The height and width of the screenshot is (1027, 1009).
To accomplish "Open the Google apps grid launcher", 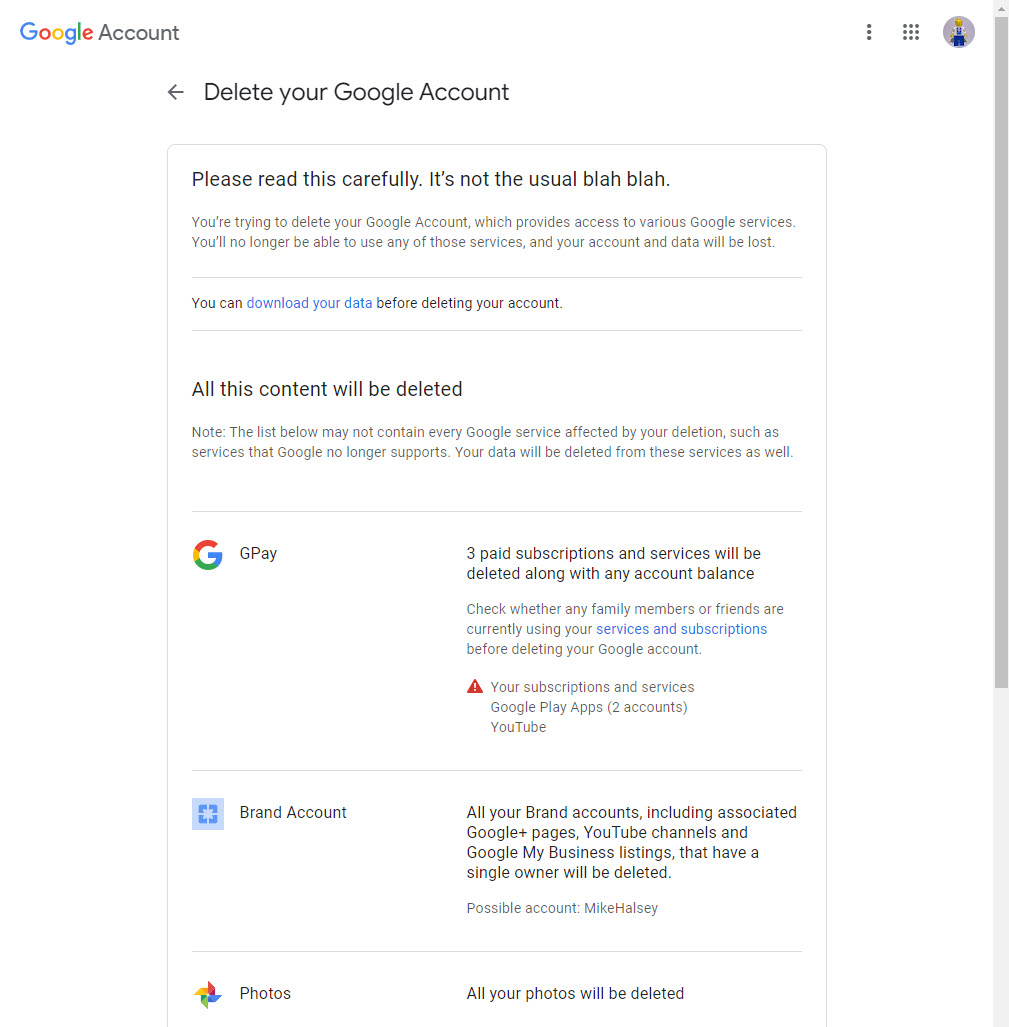I will pyautogui.click(x=910, y=32).
